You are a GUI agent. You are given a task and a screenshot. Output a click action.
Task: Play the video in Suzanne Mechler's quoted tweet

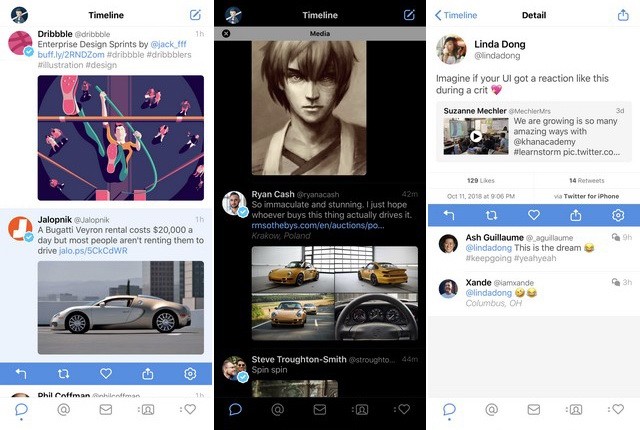pyautogui.click(x=476, y=136)
